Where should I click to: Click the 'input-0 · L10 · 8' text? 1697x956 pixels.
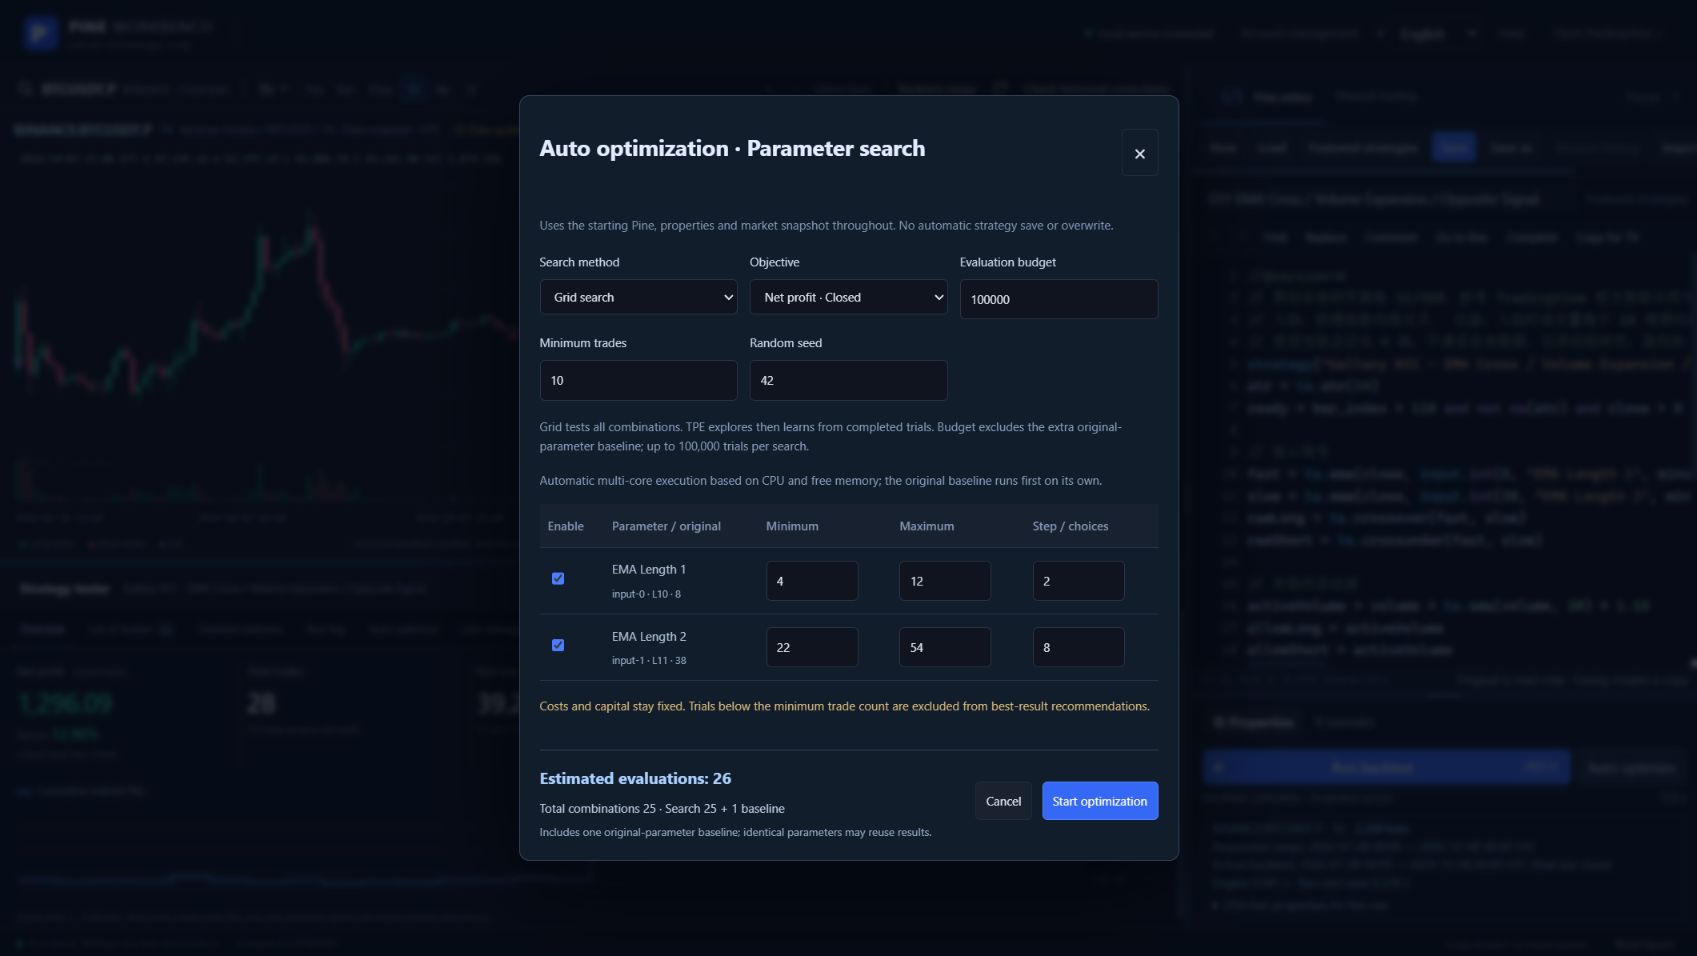click(x=646, y=594)
